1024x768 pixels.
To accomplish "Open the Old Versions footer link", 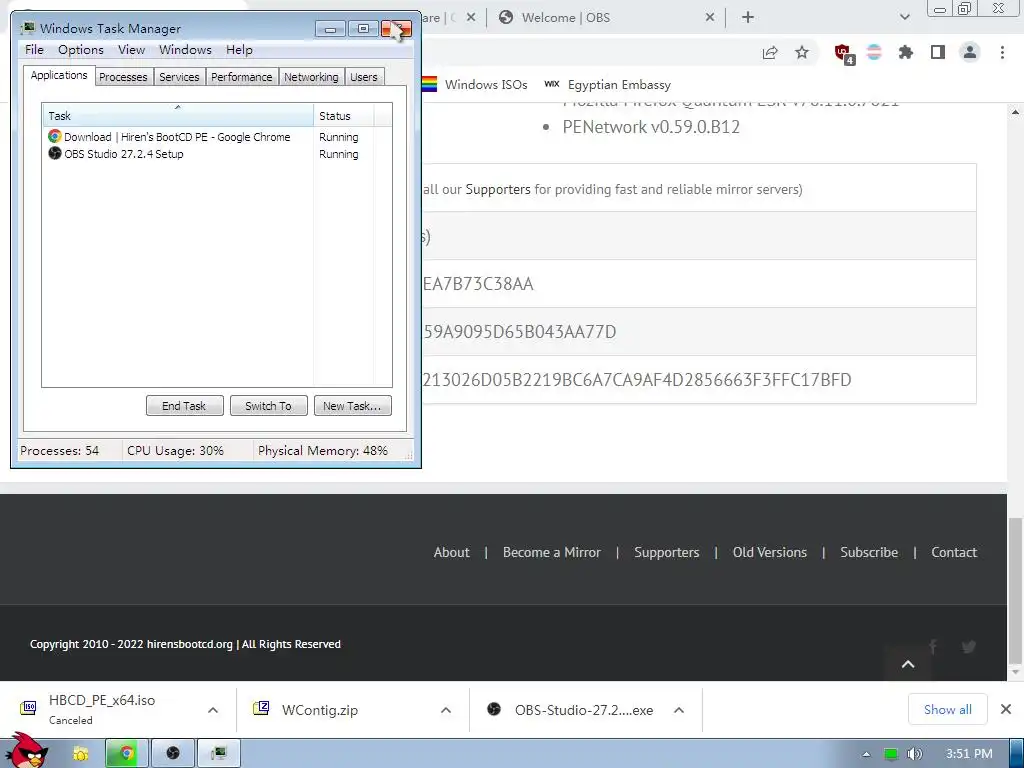I will coord(770,552).
